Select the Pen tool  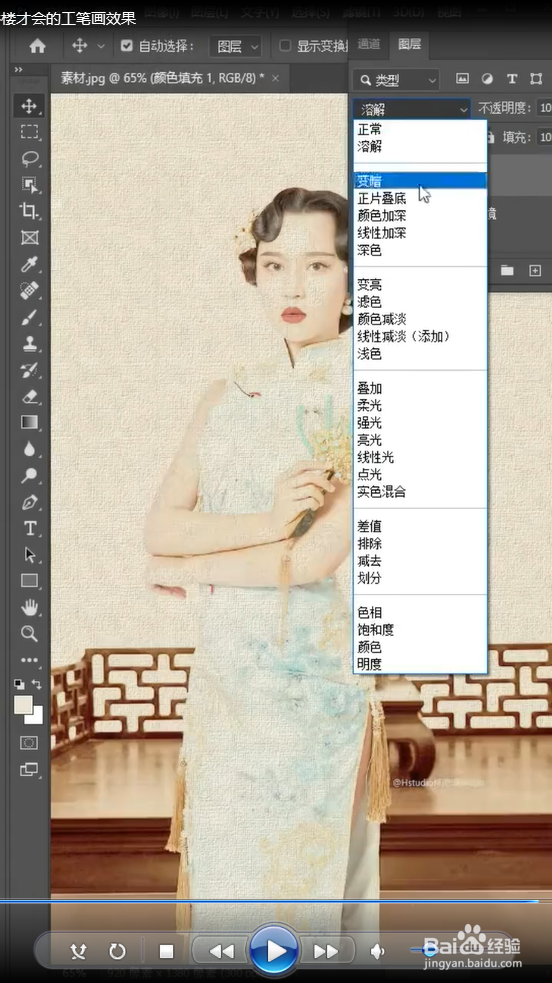pyautogui.click(x=29, y=502)
